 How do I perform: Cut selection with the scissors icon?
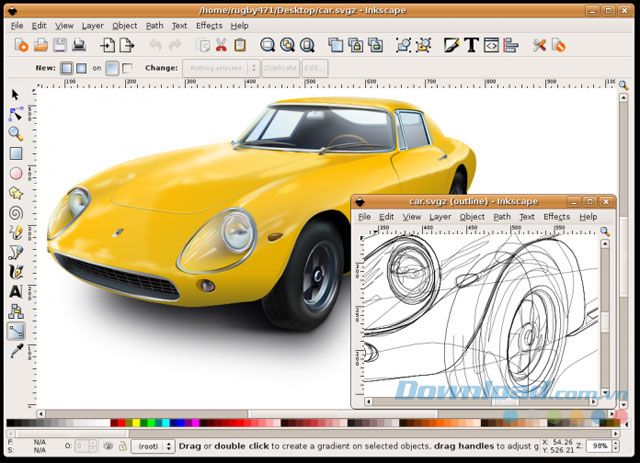coord(221,45)
